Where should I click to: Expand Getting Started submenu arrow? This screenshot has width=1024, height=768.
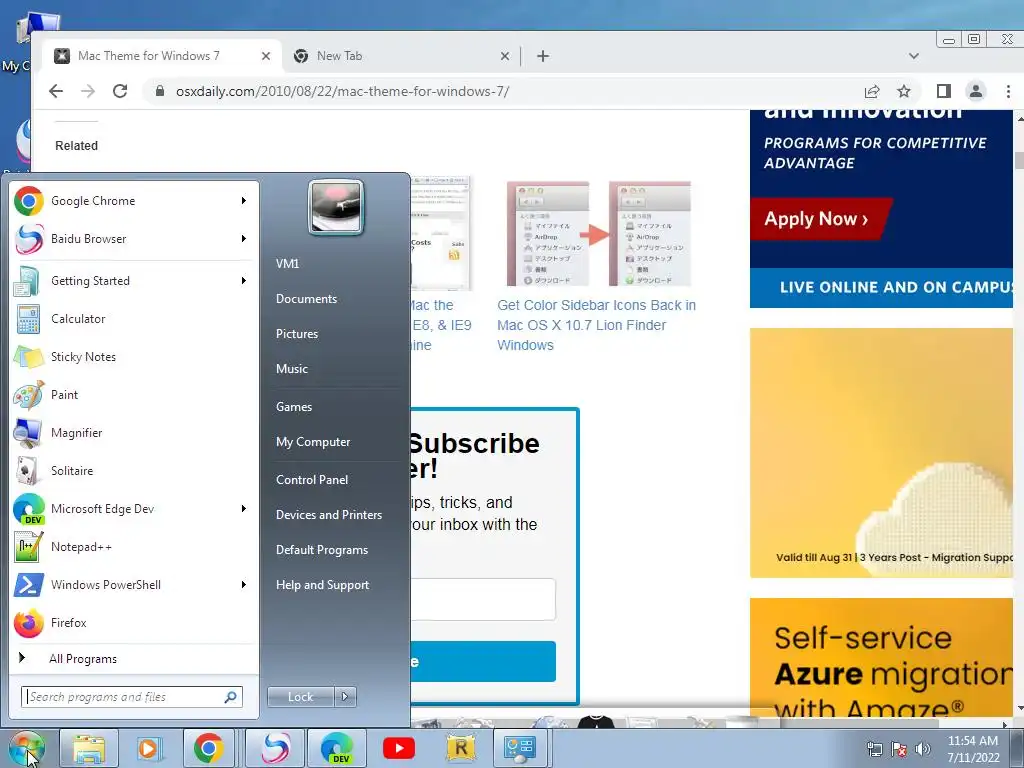click(244, 281)
